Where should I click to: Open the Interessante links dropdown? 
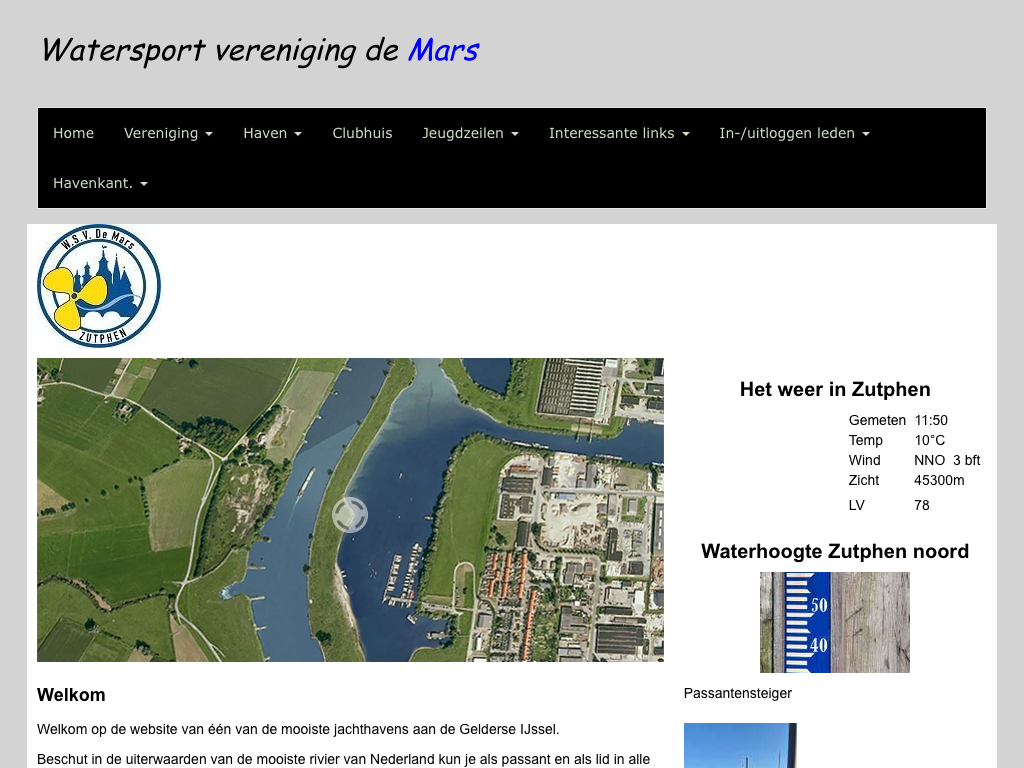click(619, 133)
